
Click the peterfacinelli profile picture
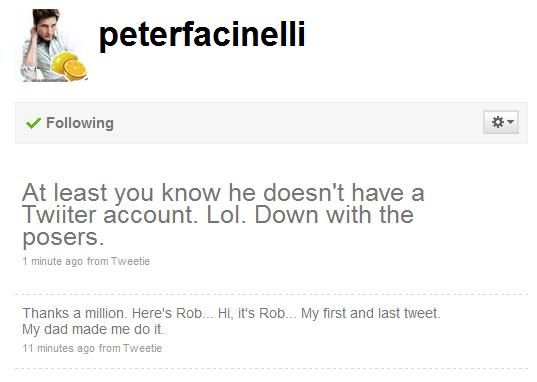[x=53, y=45]
